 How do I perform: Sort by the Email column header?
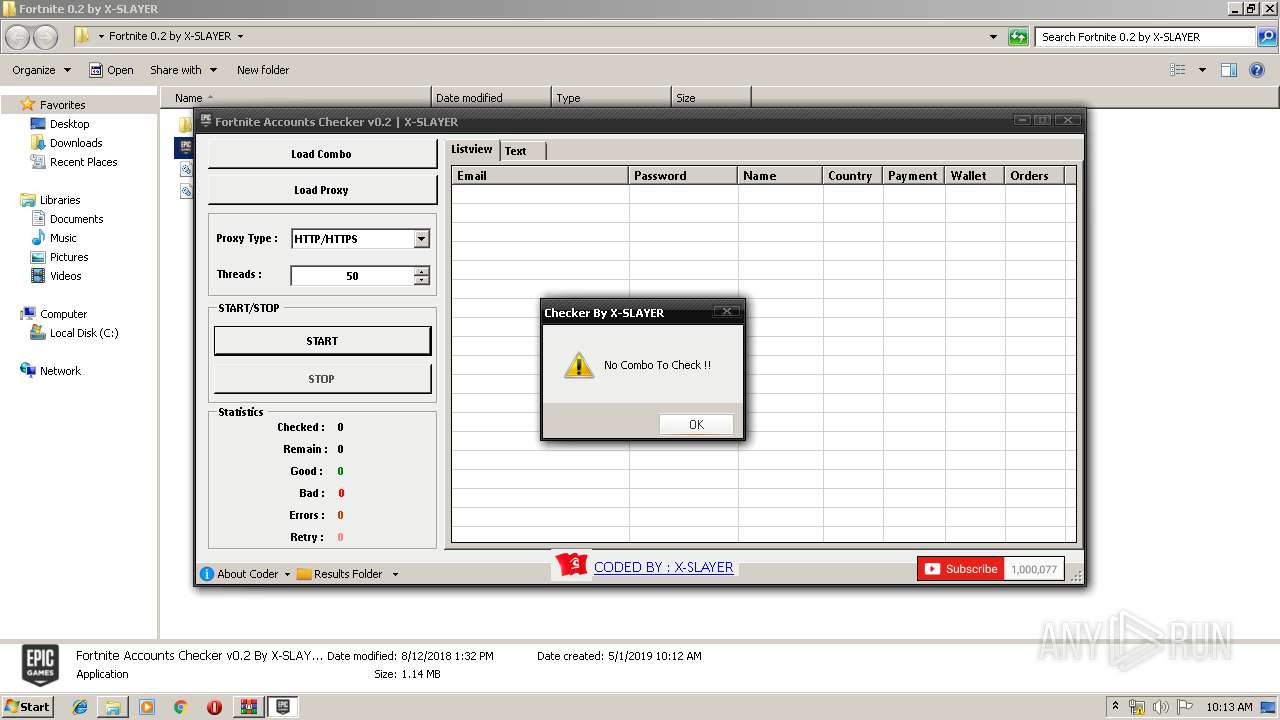540,175
